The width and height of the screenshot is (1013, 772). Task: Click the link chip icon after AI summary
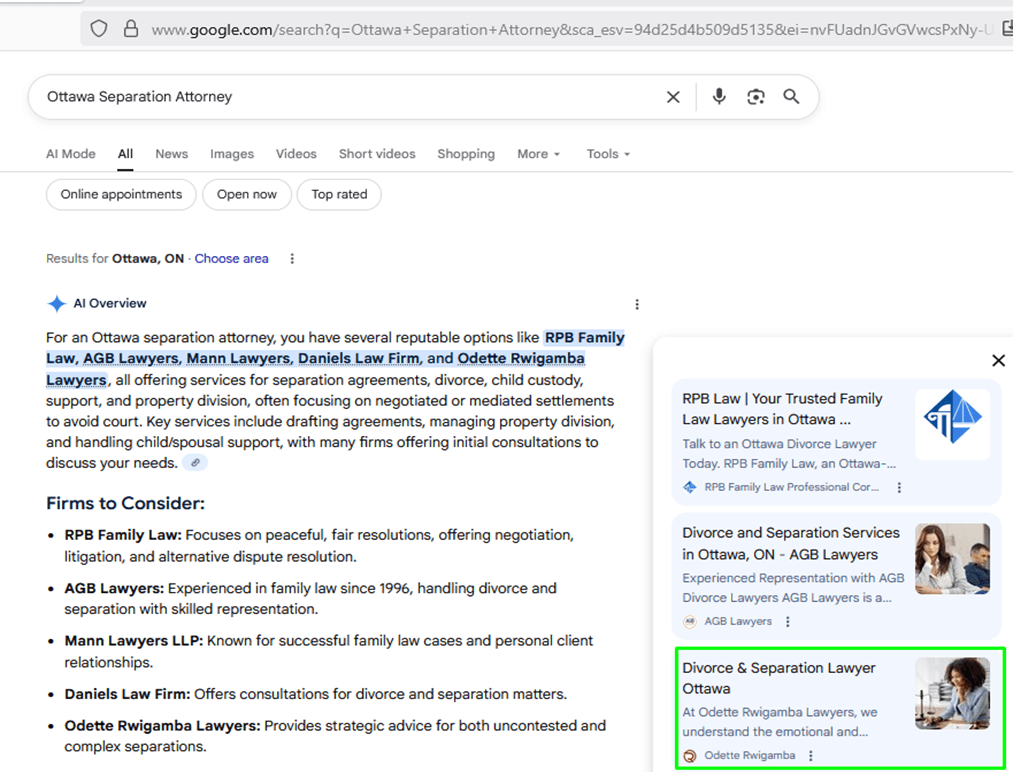coord(195,463)
